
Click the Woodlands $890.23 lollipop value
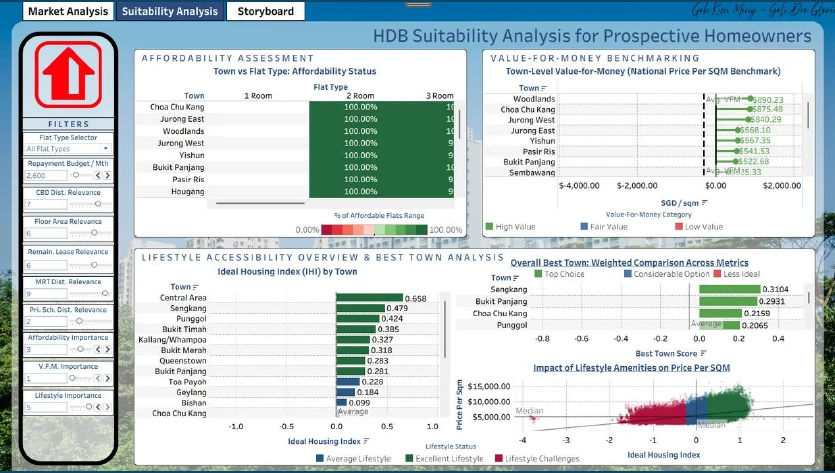pos(767,100)
